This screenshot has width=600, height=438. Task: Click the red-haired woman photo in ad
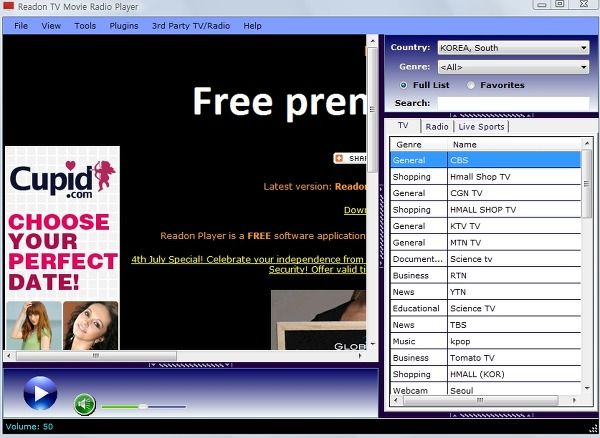tap(34, 326)
